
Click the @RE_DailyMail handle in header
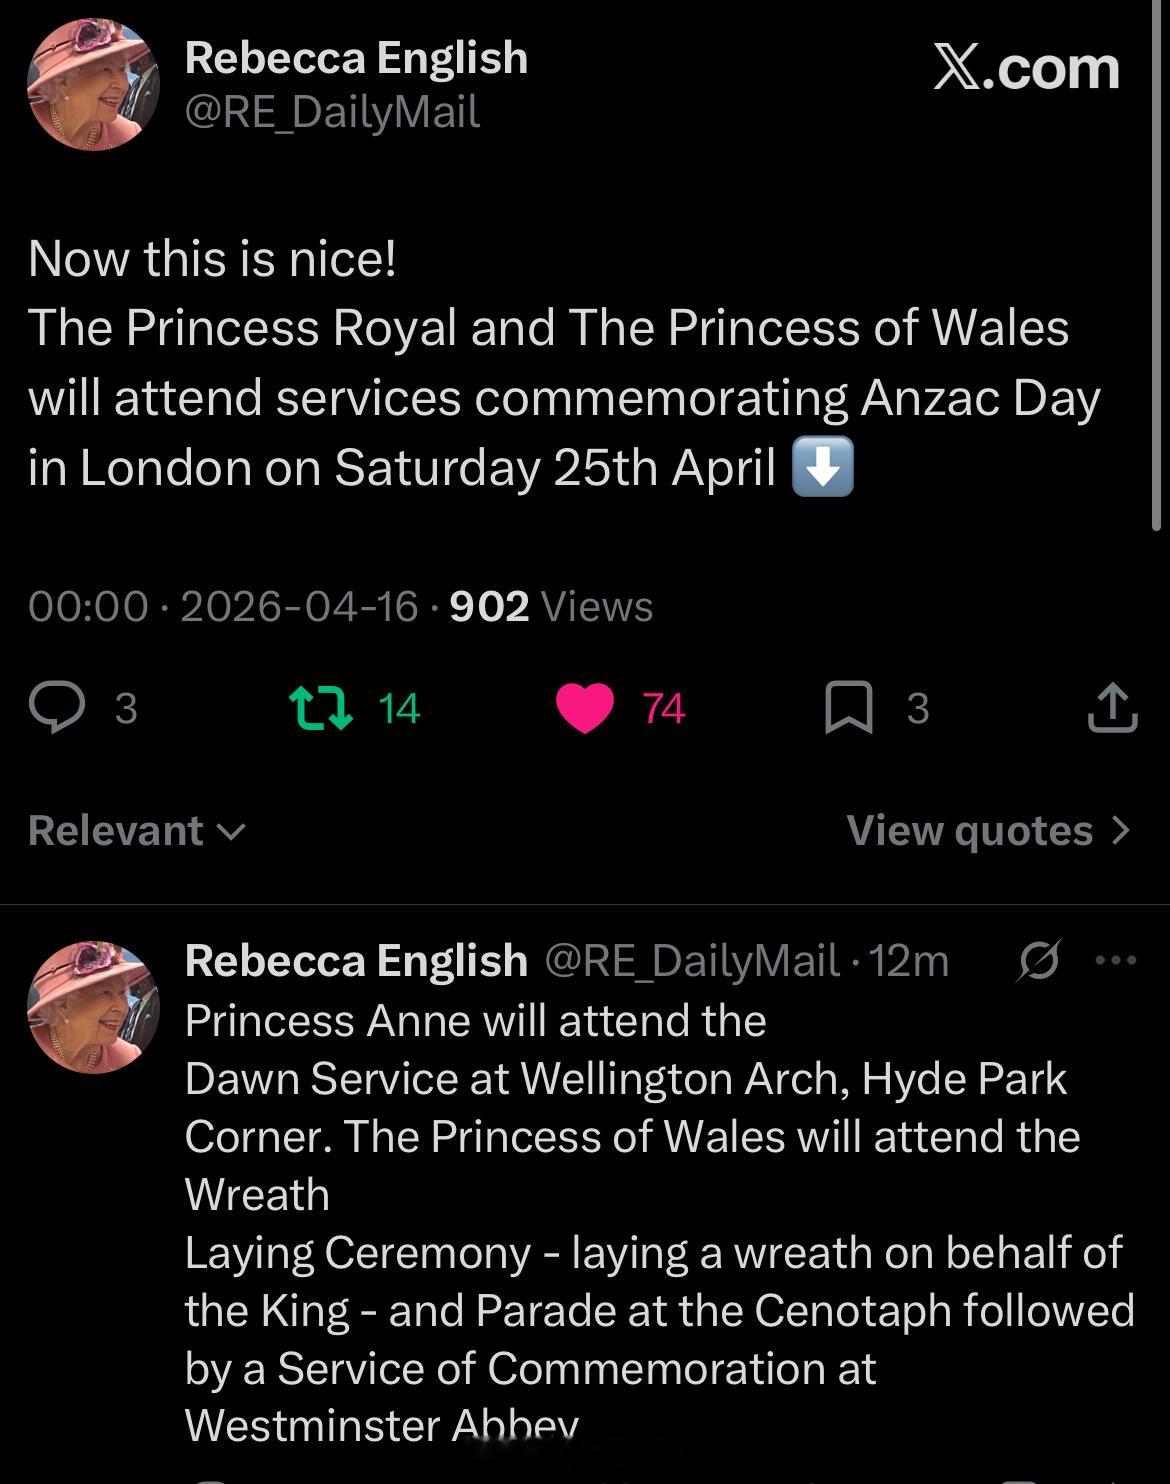coord(332,111)
